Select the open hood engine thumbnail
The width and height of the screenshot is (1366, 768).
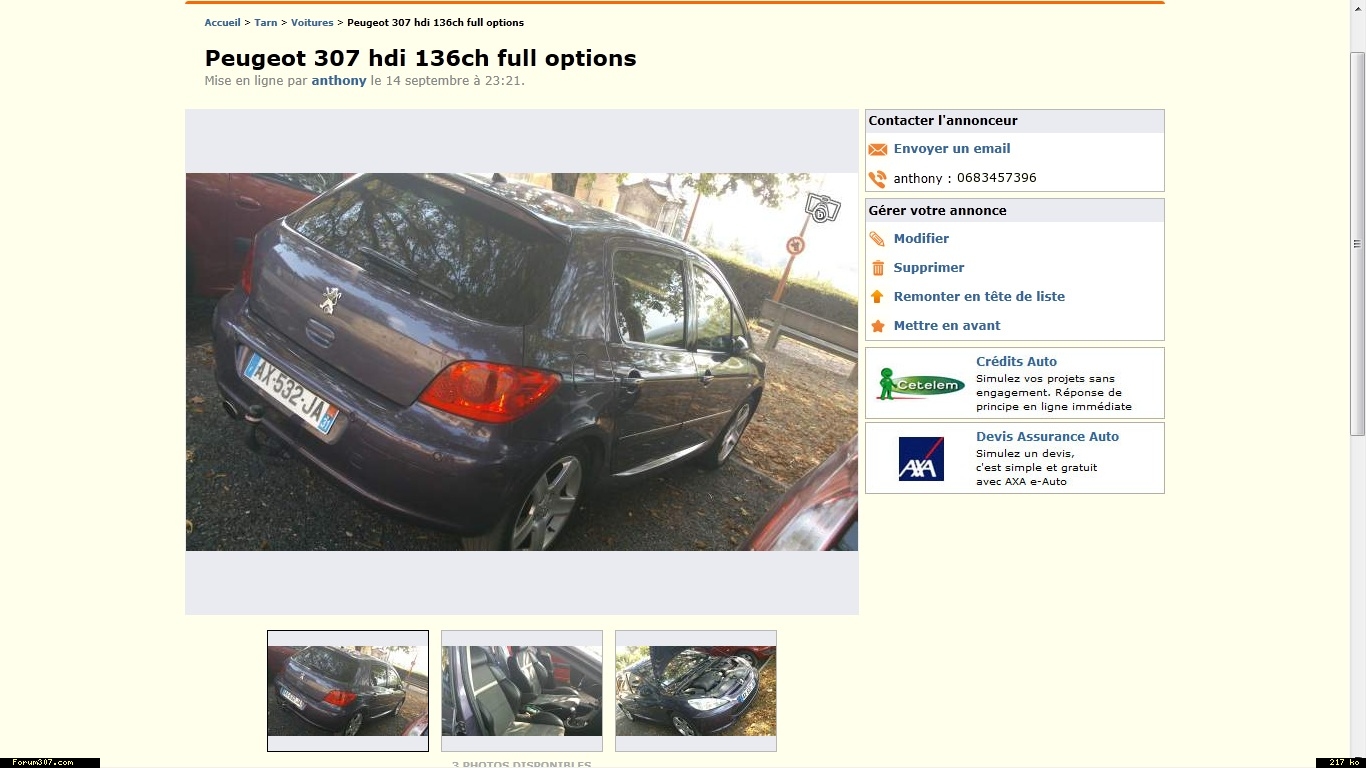696,691
